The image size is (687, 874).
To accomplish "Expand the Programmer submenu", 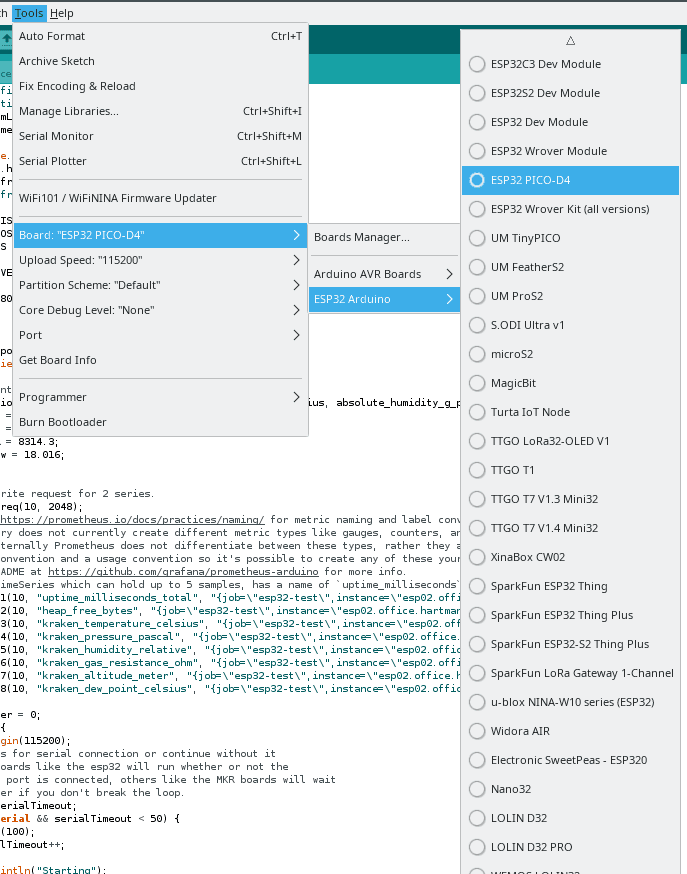I will [160, 397].
